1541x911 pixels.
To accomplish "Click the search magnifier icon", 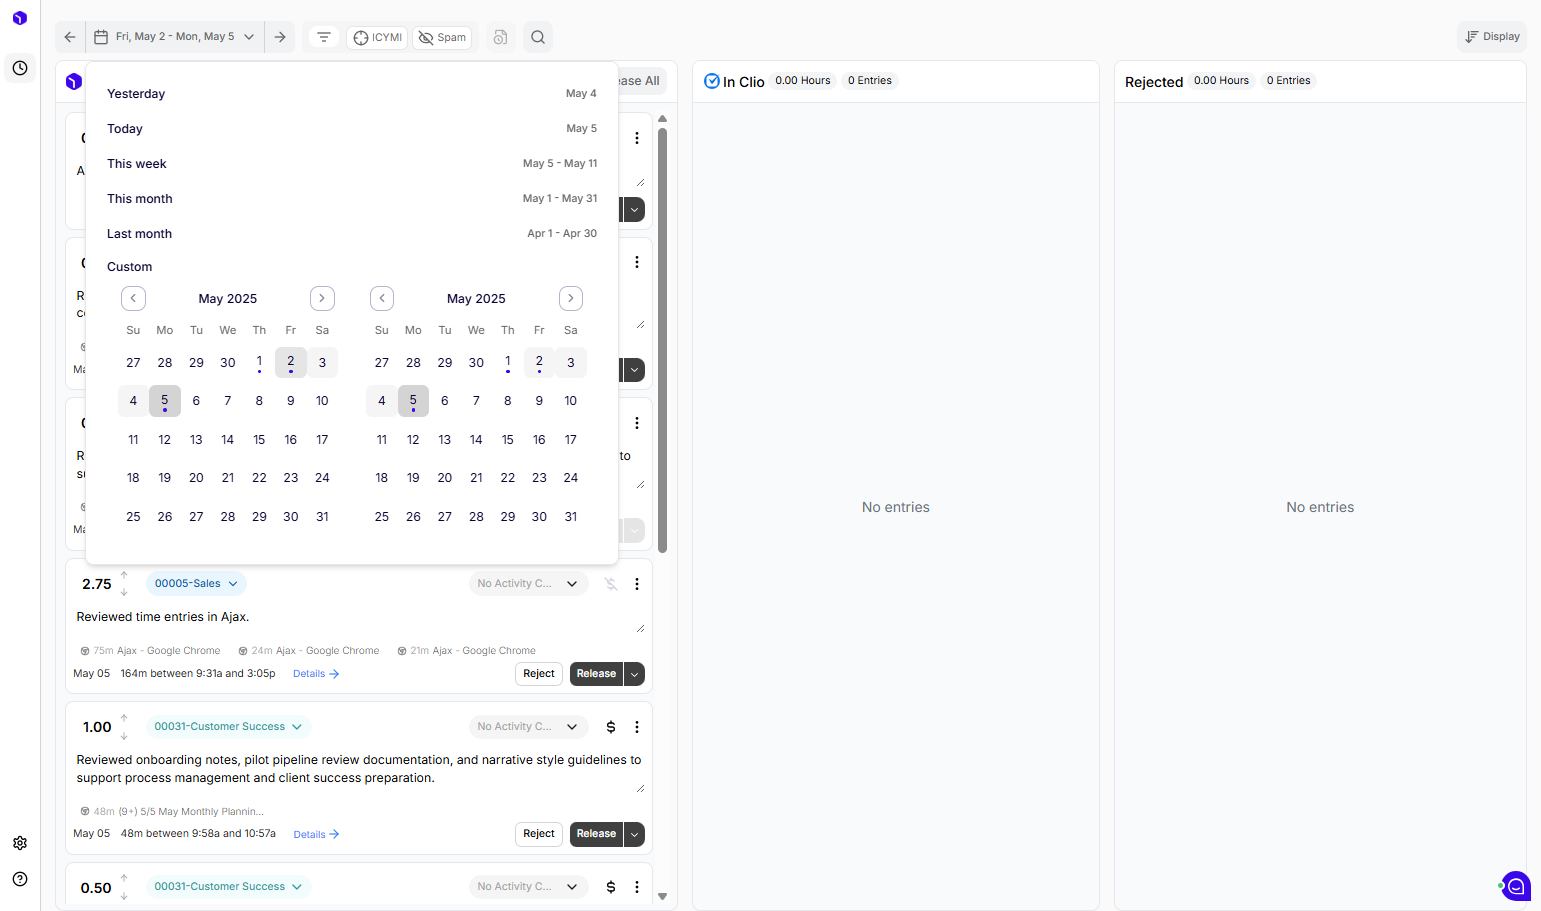I will 538,37.
